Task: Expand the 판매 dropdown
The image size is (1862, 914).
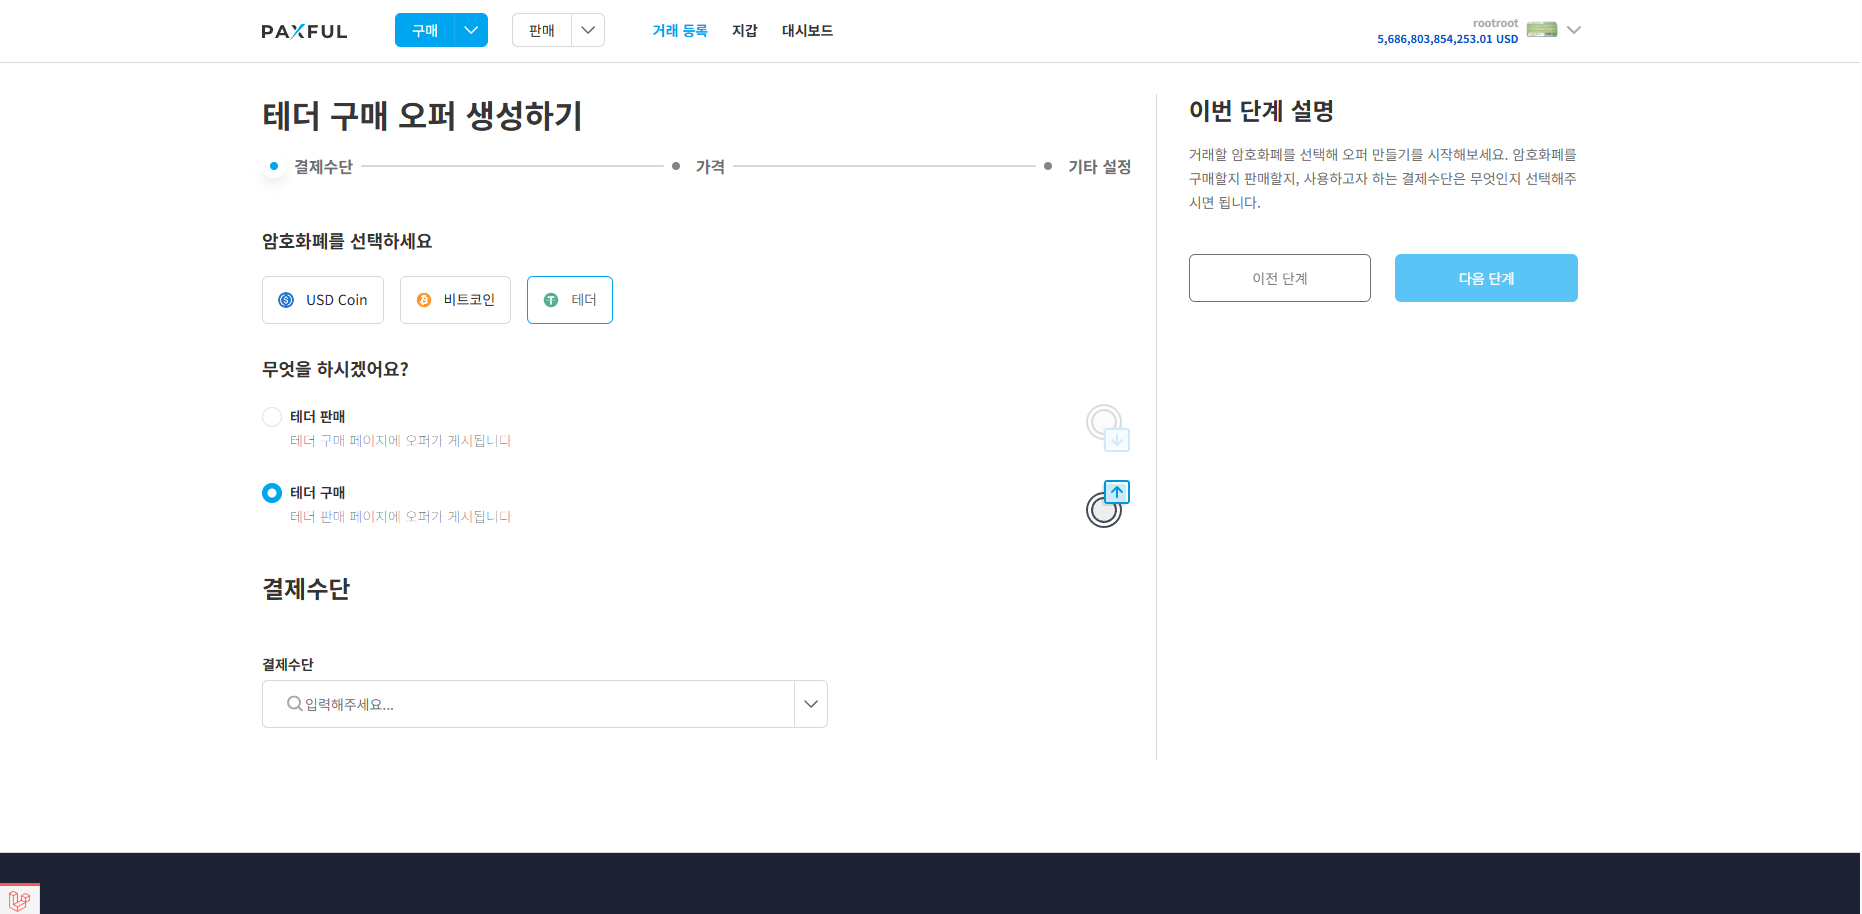Action: click(588, 30)
